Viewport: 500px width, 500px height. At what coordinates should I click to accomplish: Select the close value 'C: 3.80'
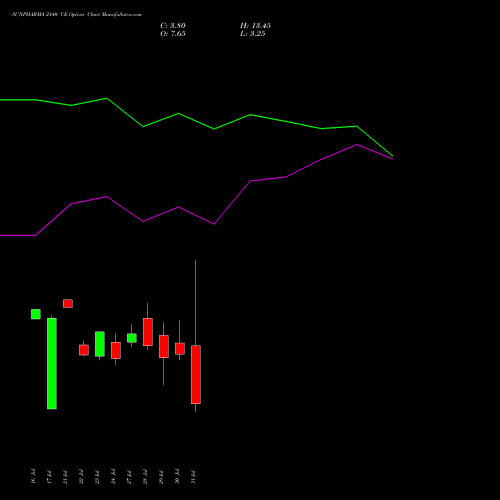[173, 26]
